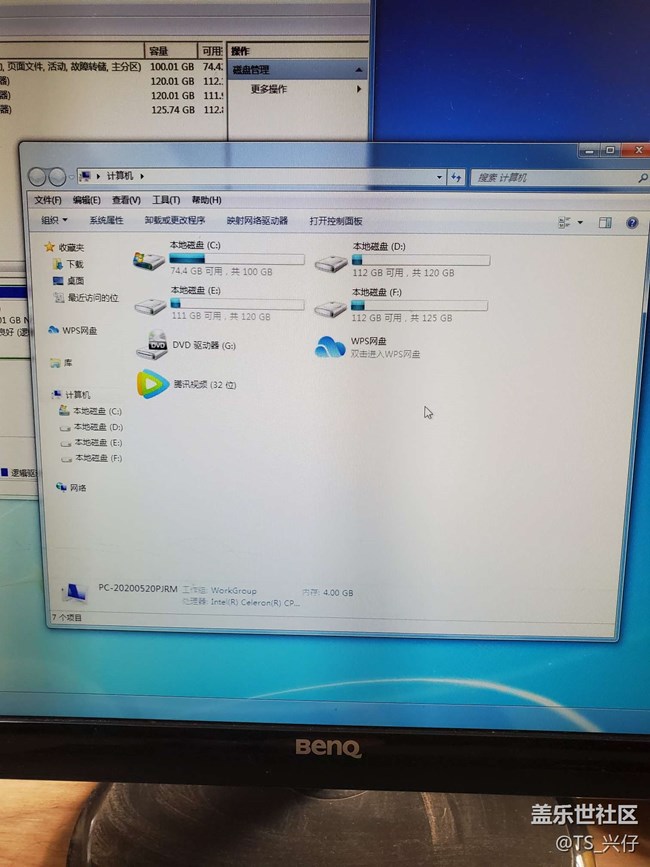Click 卸载或更改程序 button
650x867 pixels.
coord(175,221)
